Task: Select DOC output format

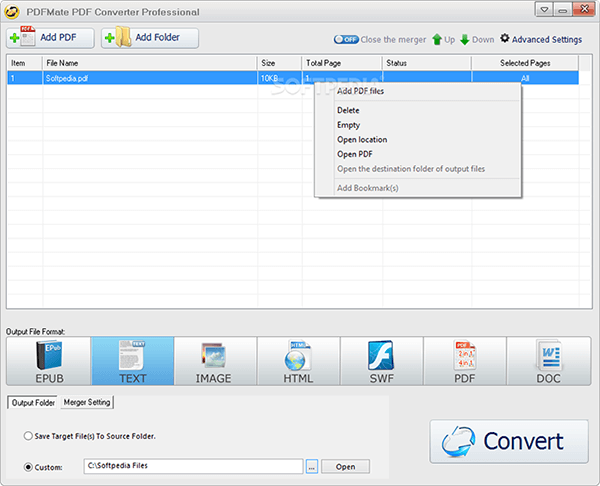Action: [549, 361]
